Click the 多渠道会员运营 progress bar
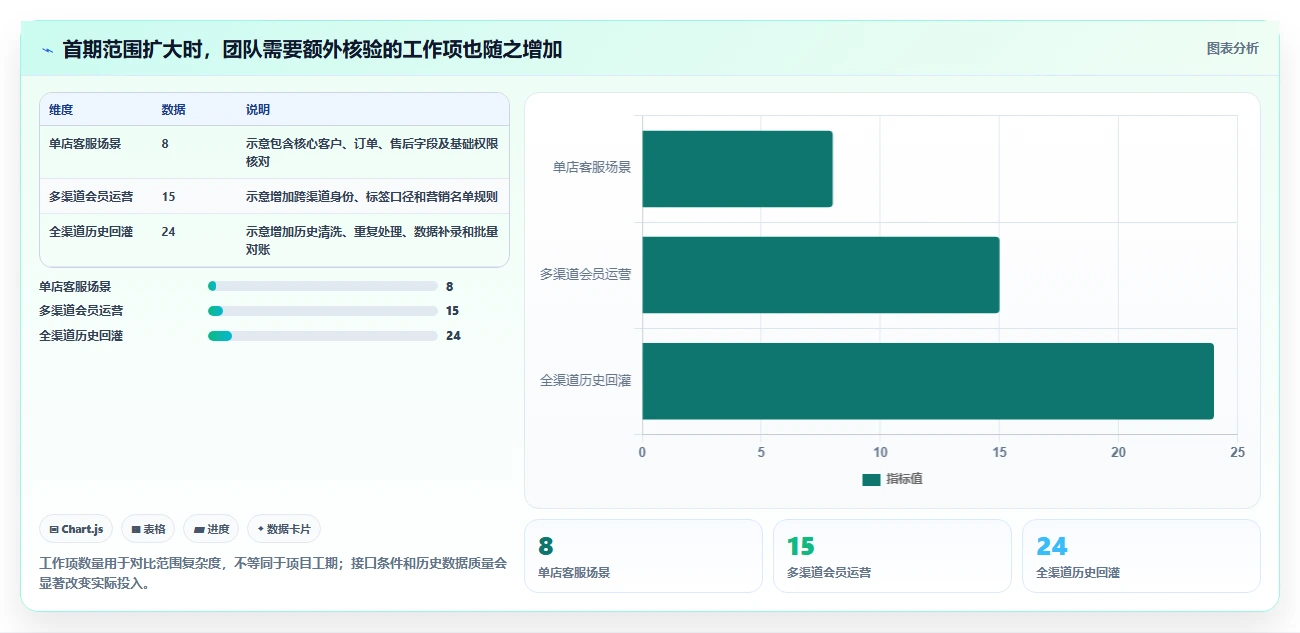Viewport: 1300px width, 633px height. pyautogui.click(x=323, y=311)
